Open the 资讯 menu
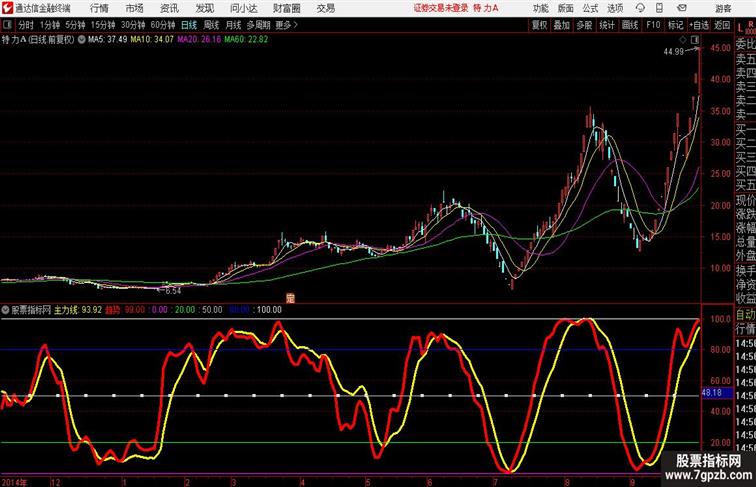The height and width of the screenshot is (487, 756). click(169, 8)
